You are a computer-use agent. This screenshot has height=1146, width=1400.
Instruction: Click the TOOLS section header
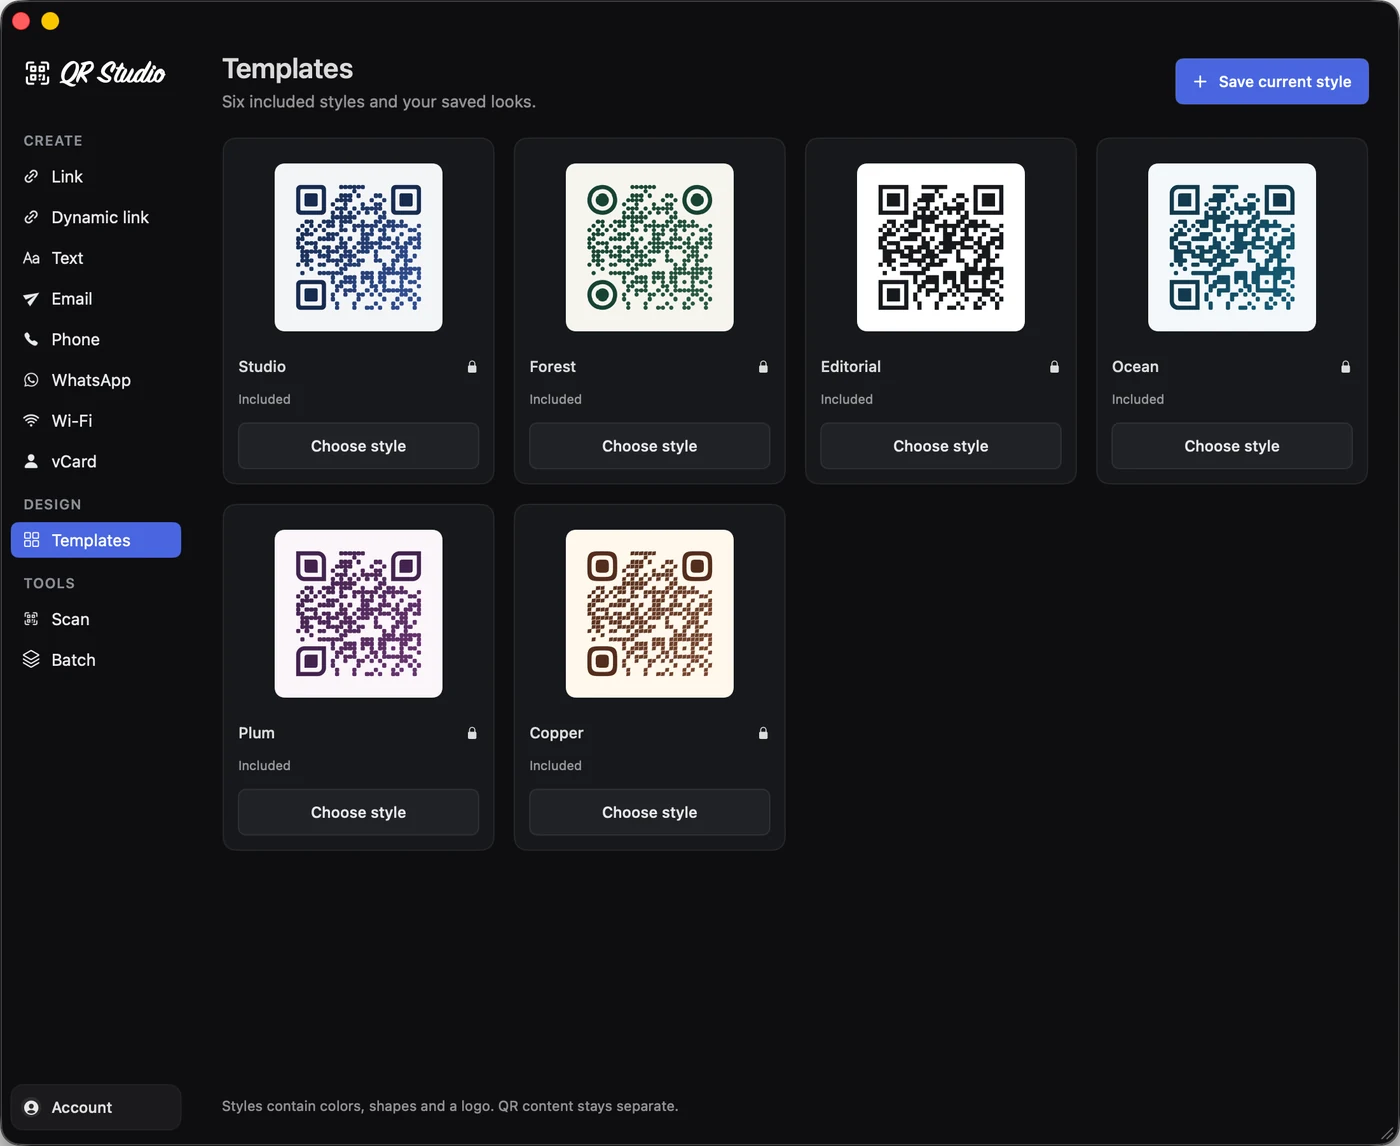tap(49, 583)
